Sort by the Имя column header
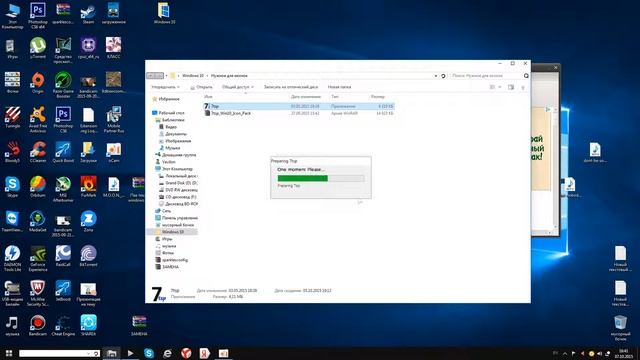Image resolution: width=640 pixels, height=360 pixels. click(x=246, y=97)
